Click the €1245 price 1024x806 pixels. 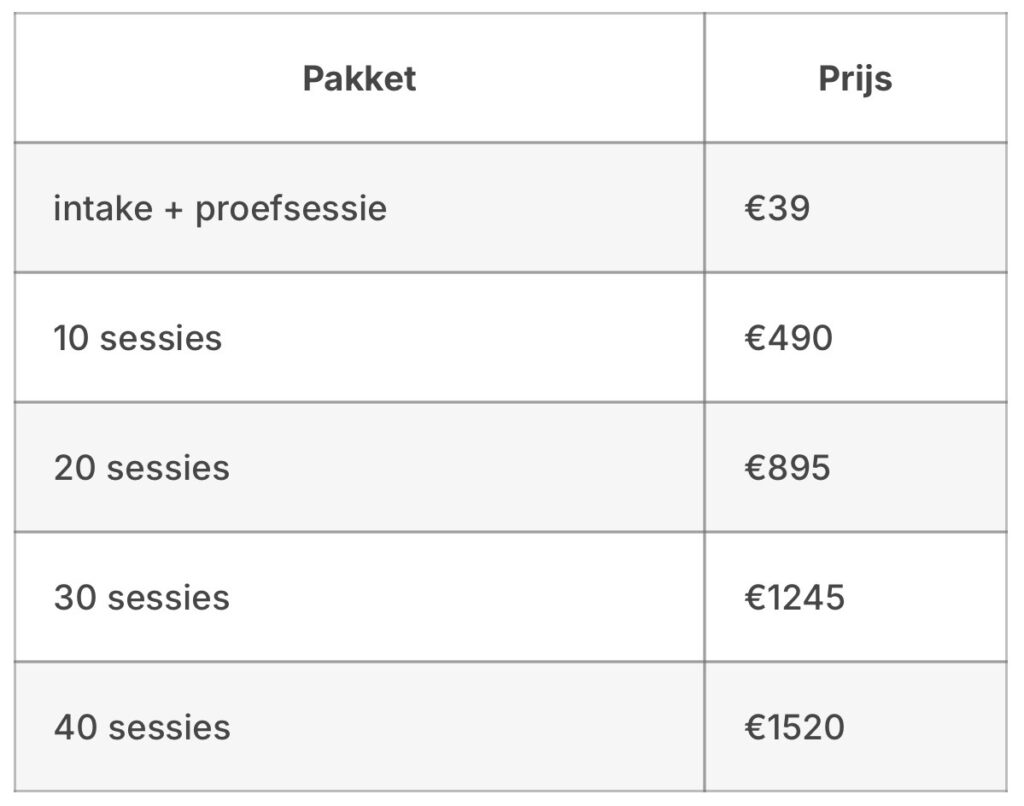pyautogui.click(x=795, y=598)
